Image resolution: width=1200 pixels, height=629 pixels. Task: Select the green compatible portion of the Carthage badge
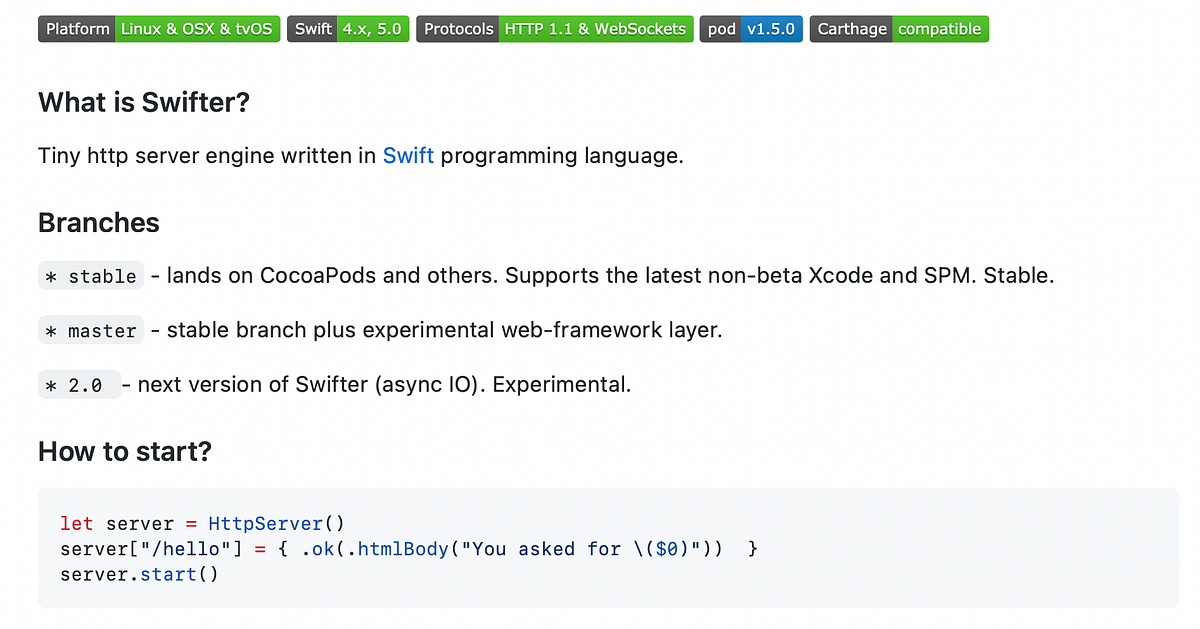point(940,29)
